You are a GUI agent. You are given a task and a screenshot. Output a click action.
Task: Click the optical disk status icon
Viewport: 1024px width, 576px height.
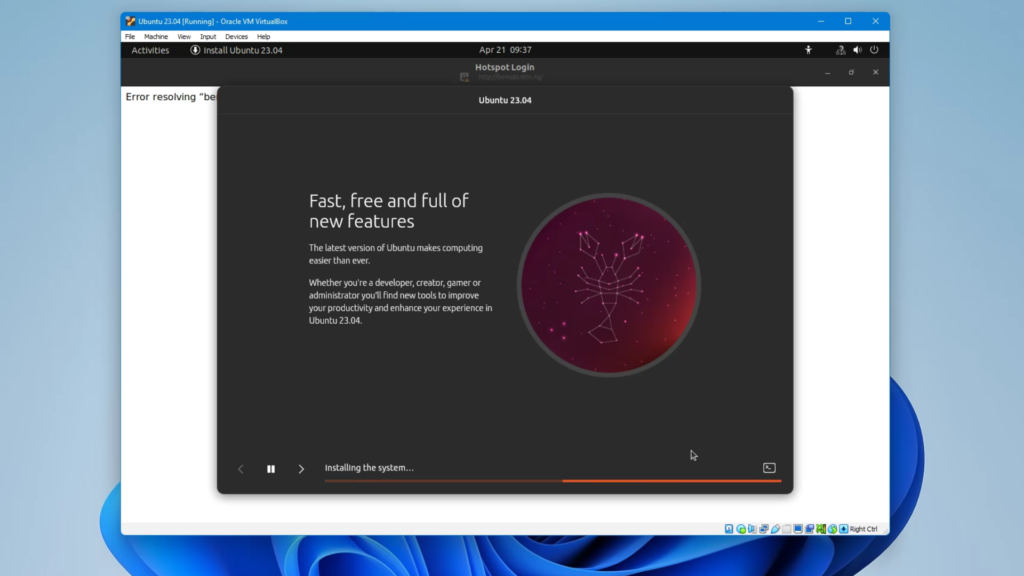(741, 529)
